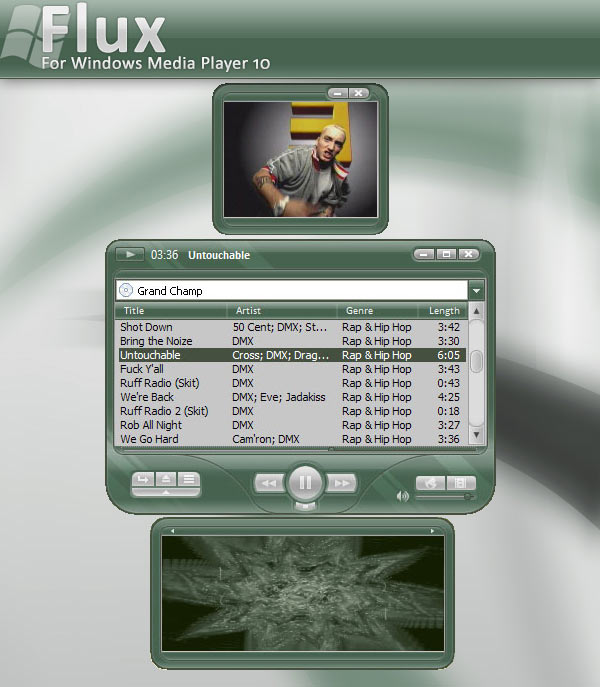
Task: Click the Rap & Hip Hop genre for Shot Down
Action: click(376, 327)
